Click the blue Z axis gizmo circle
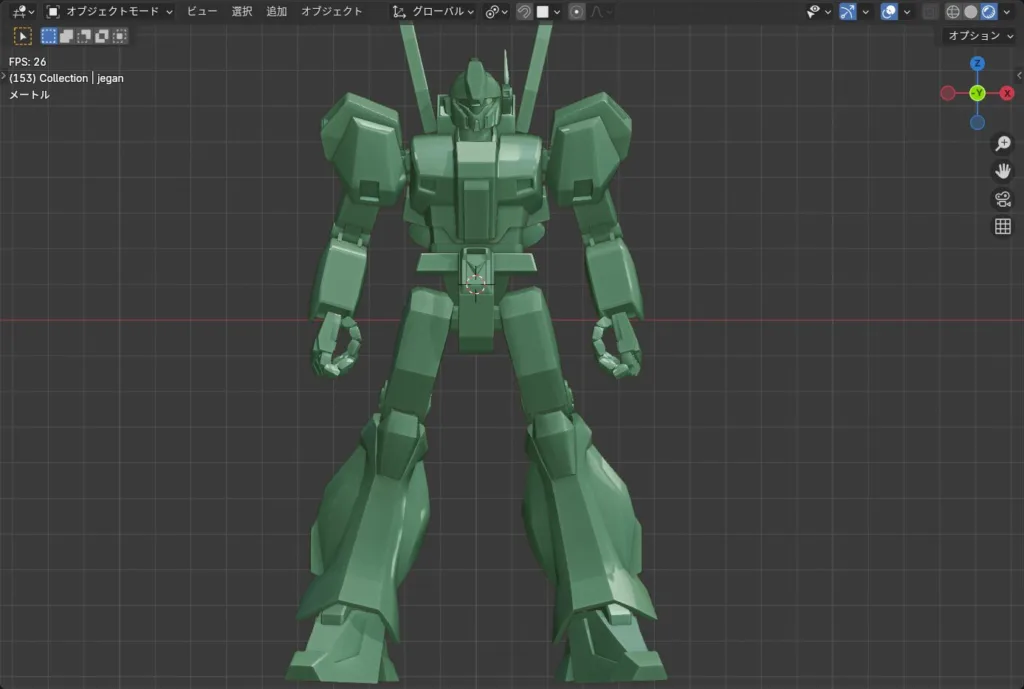 pyautogui.click(x=977, y=64)
